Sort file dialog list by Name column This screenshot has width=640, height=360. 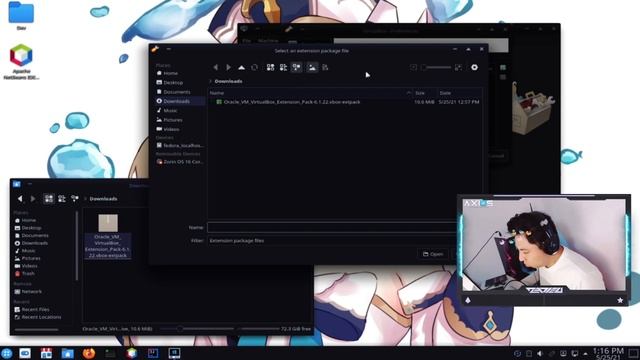point(310,93)
